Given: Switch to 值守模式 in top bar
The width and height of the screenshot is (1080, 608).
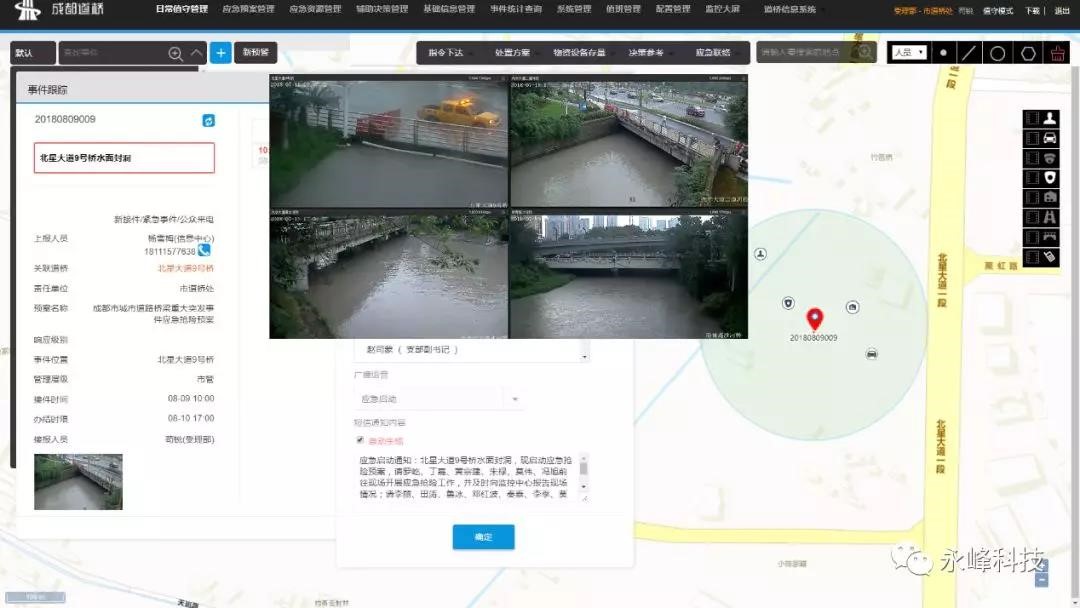Looking at the screenshot, I should point(997,10).
